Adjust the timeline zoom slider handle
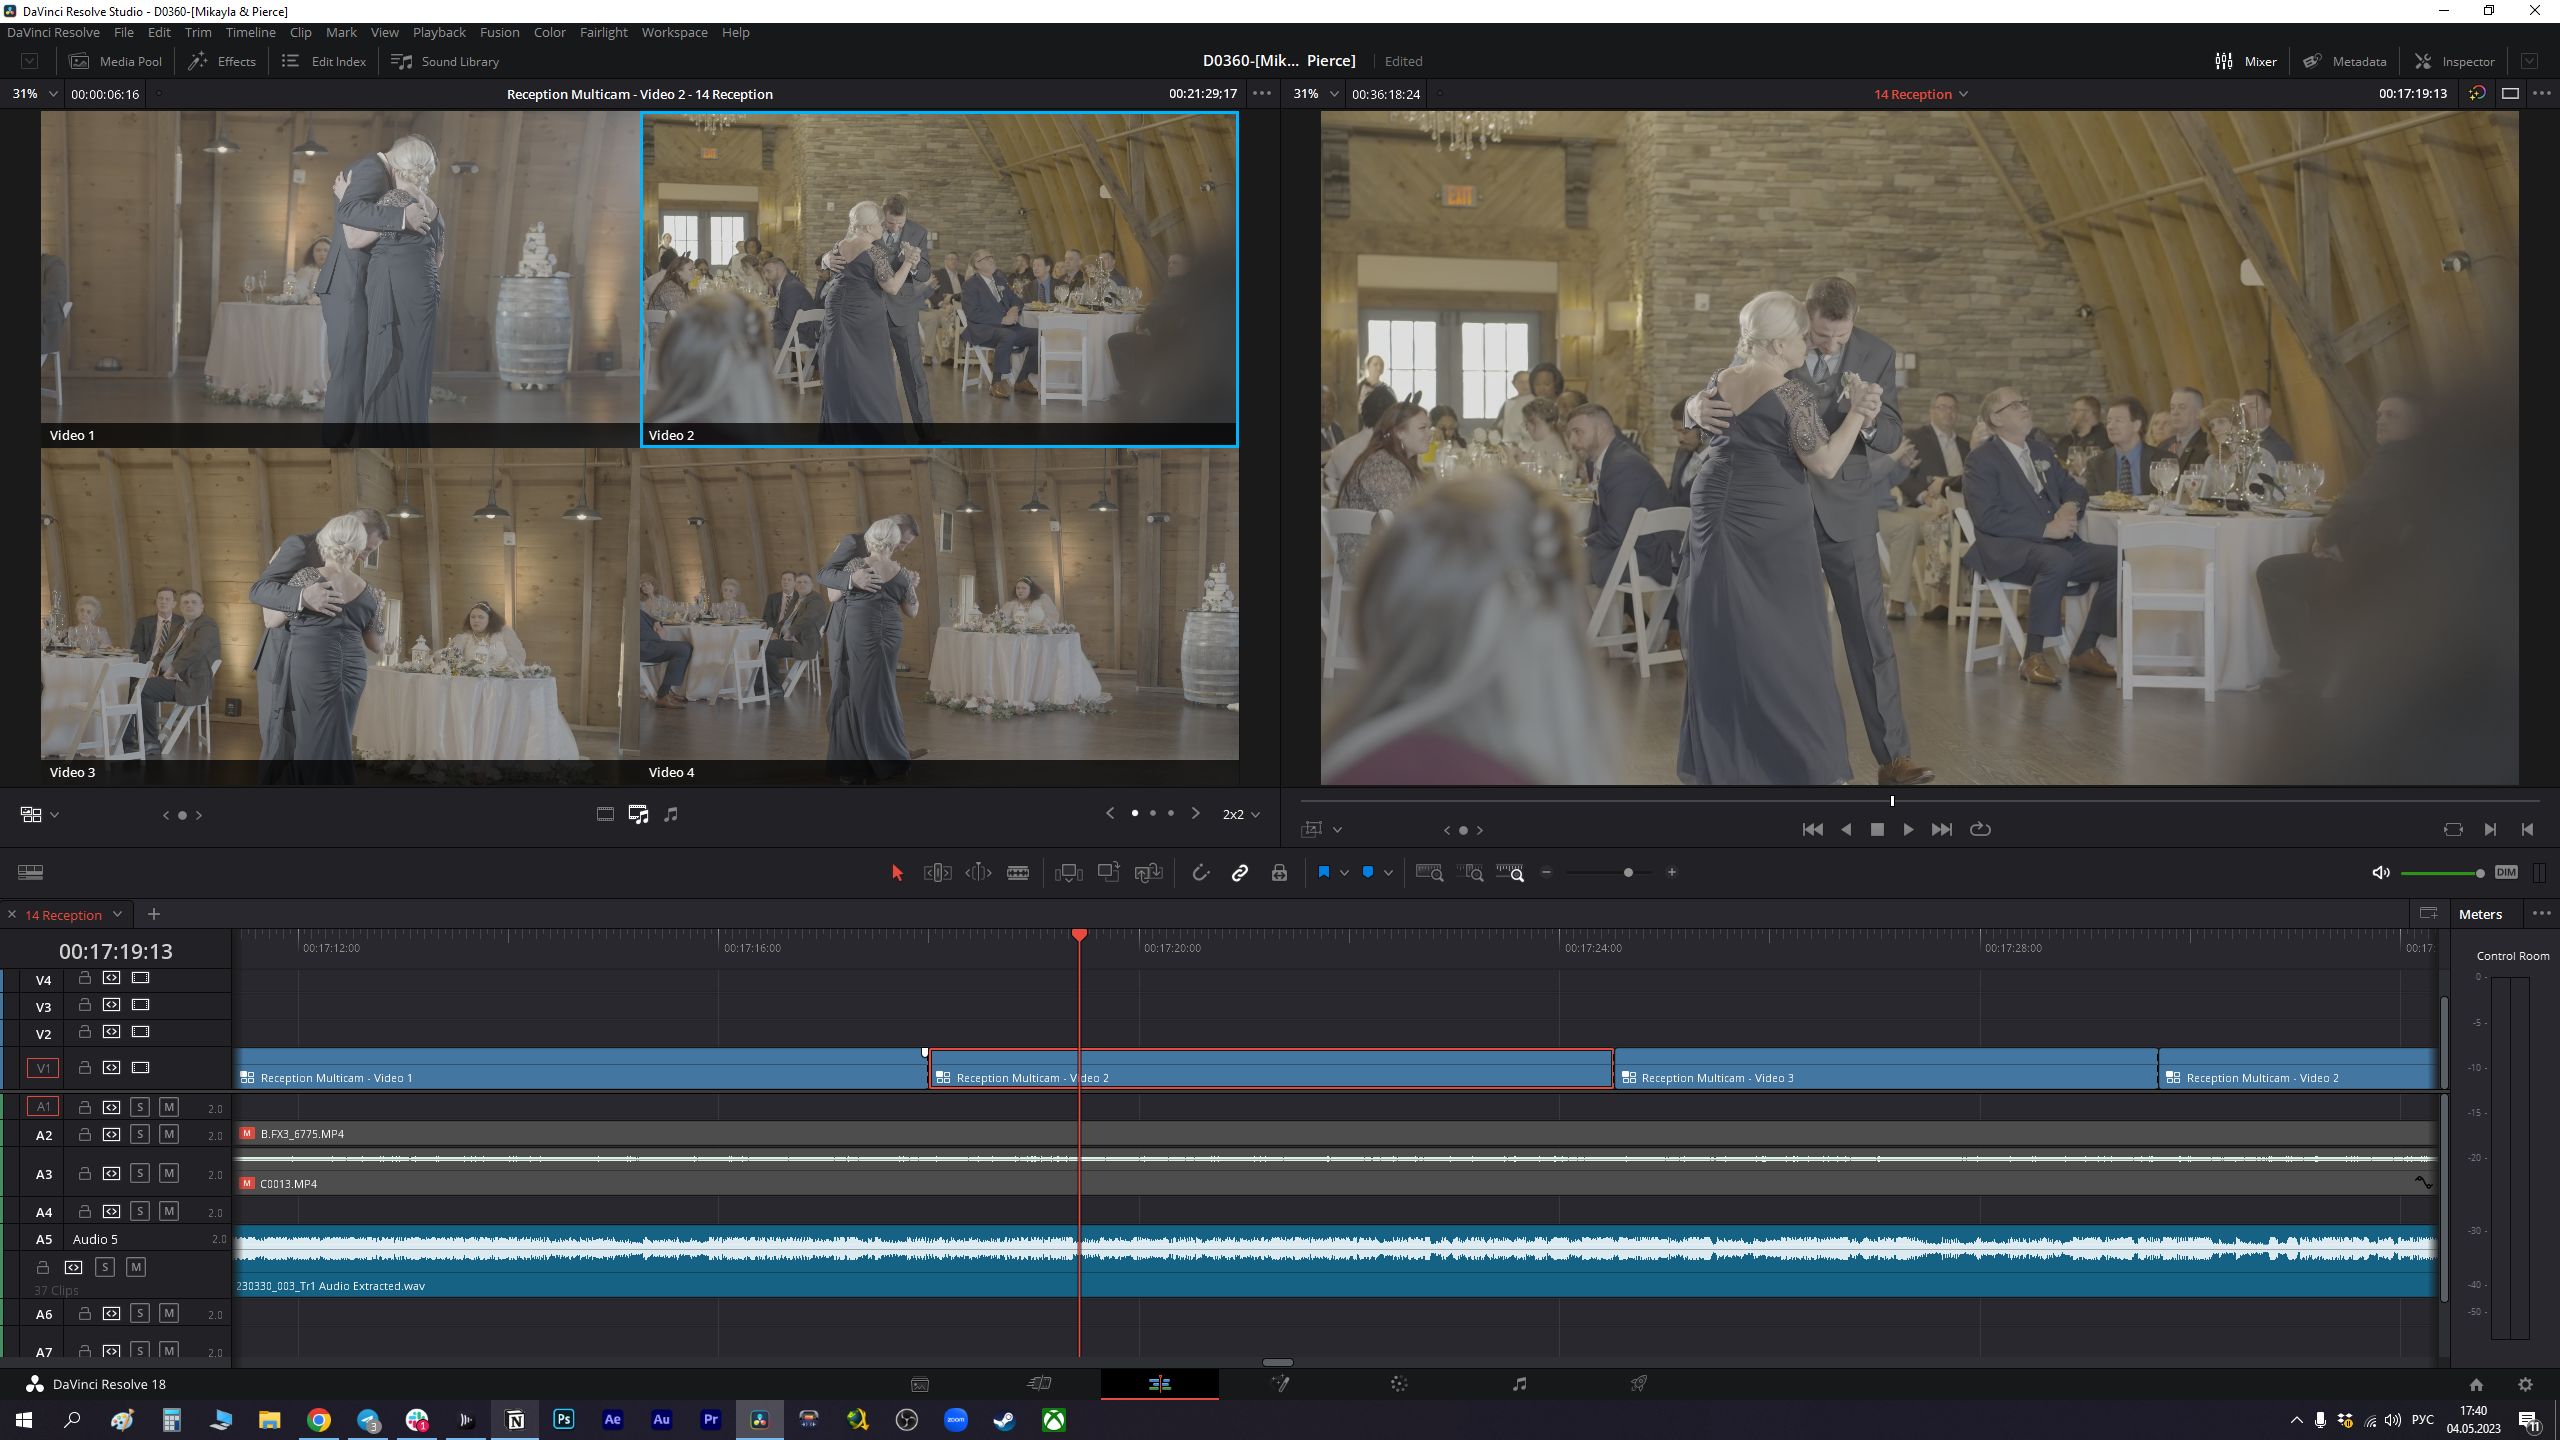This screenshot has width=2560, height=1440. pos(1628,872)
